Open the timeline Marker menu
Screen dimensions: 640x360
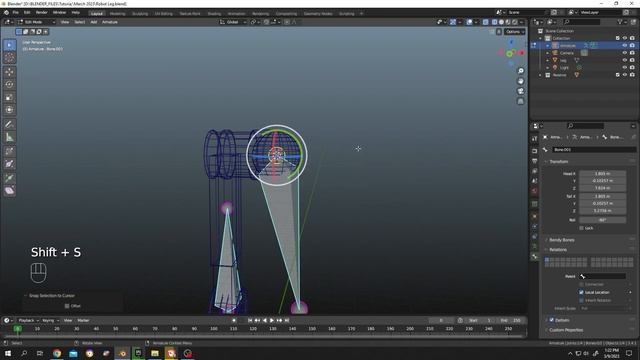[x=83, y=320]
